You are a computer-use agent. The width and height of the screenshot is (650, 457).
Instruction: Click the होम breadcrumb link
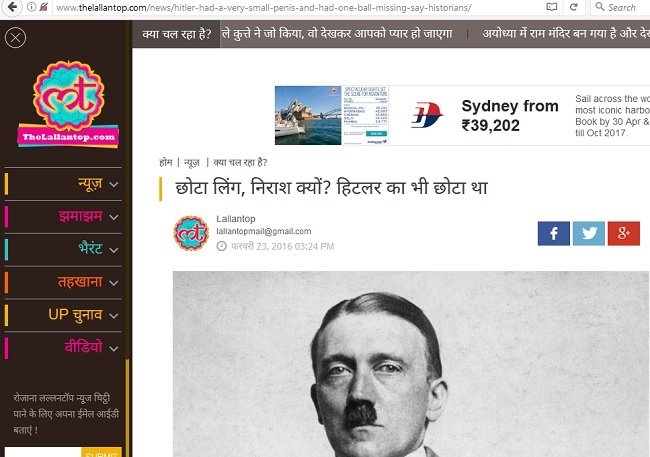coord(165,162)
